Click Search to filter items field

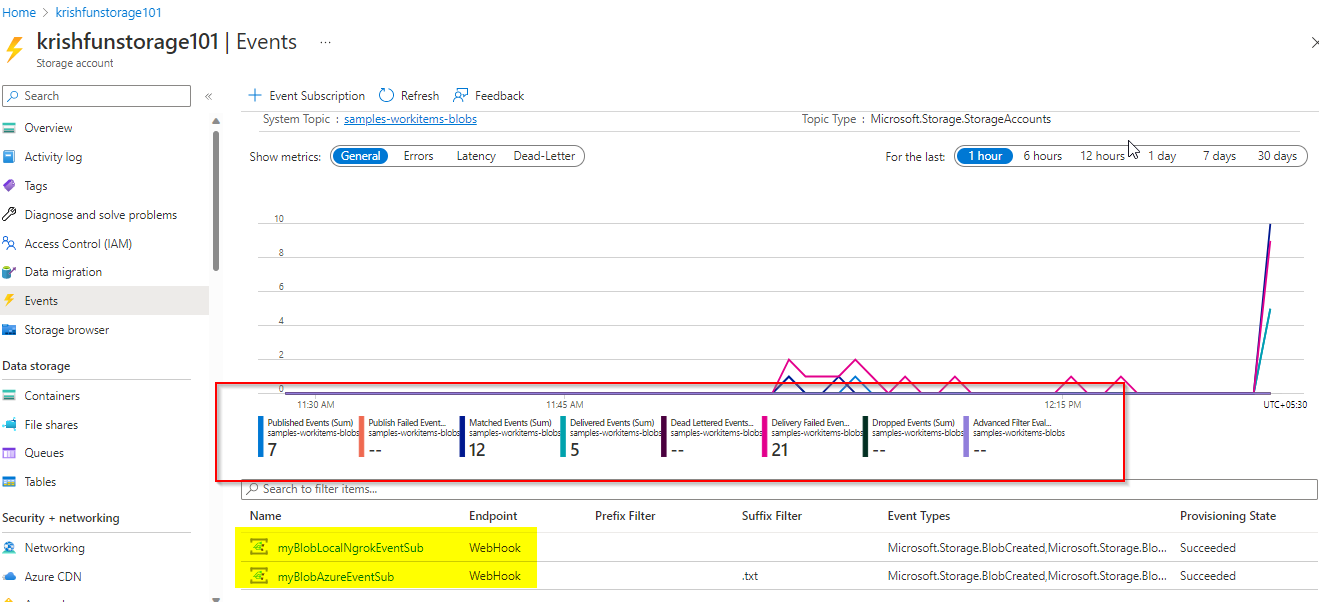coord(779,489)
